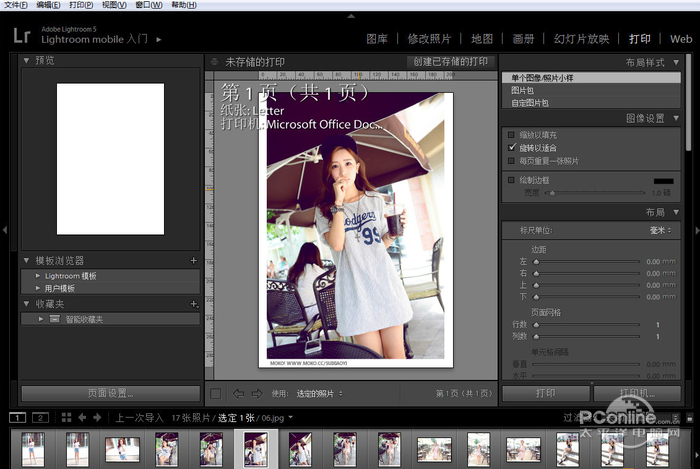
Task: Uncheck the 旋转以适合 option
Action: pyautogui.click(x=513, y=147)
